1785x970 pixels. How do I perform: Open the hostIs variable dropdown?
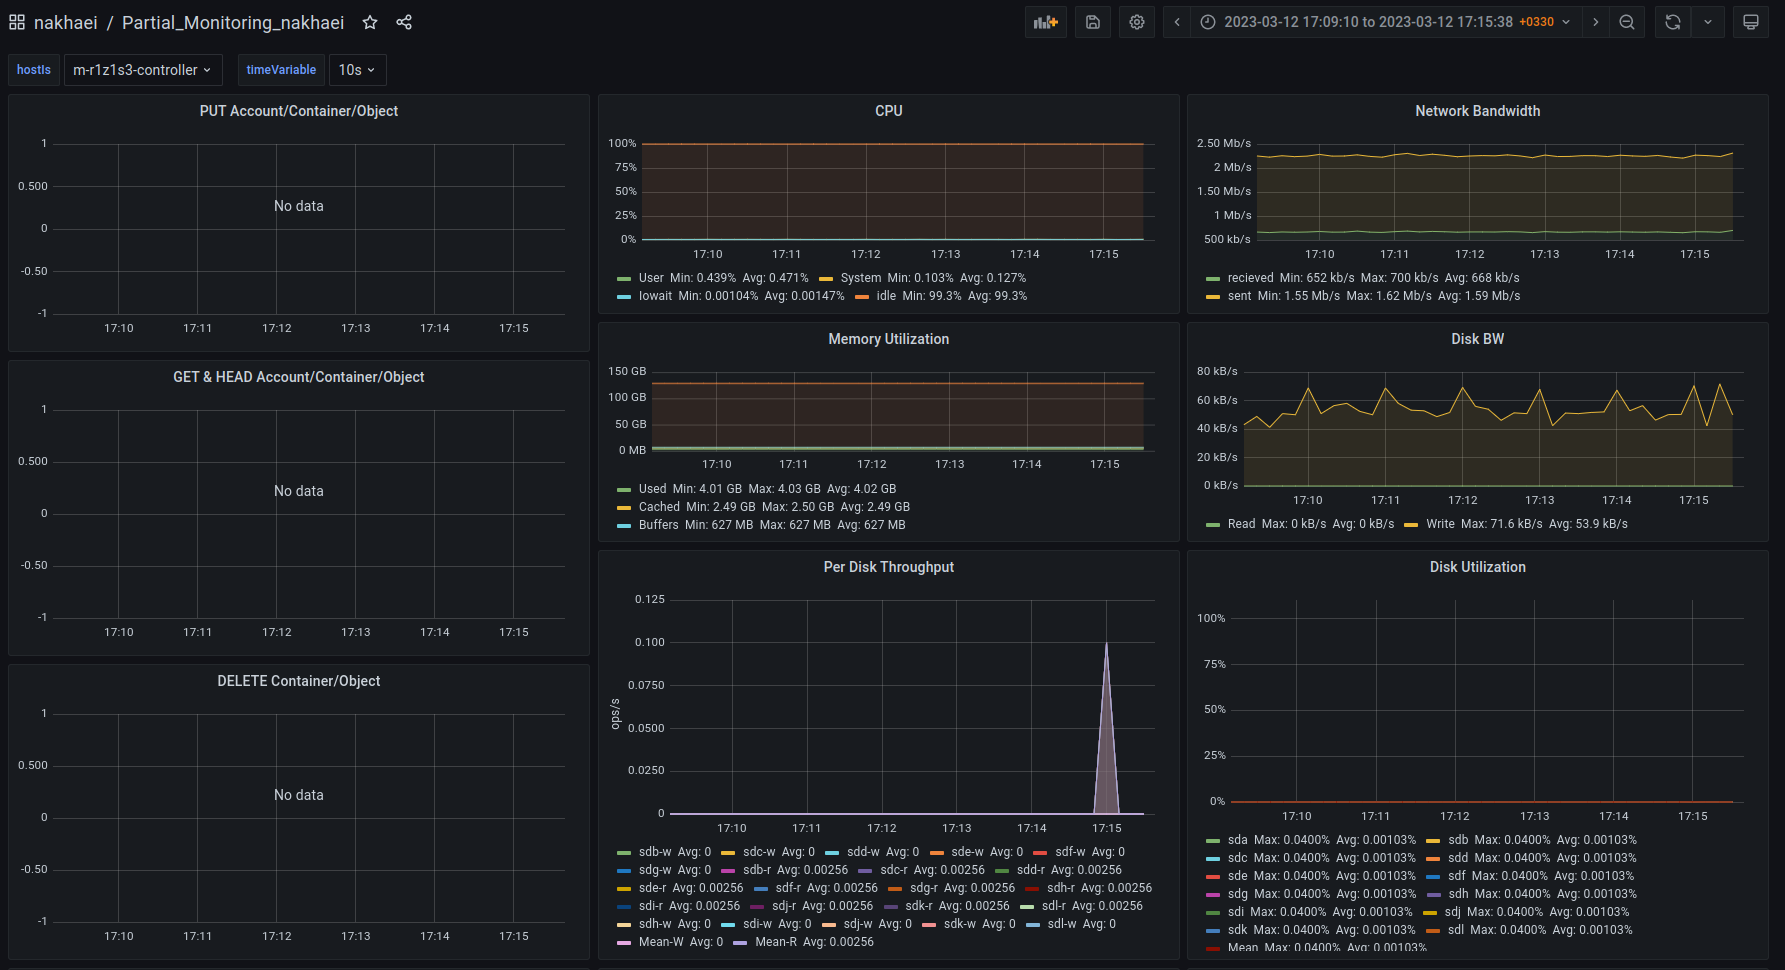coord(142,70)
